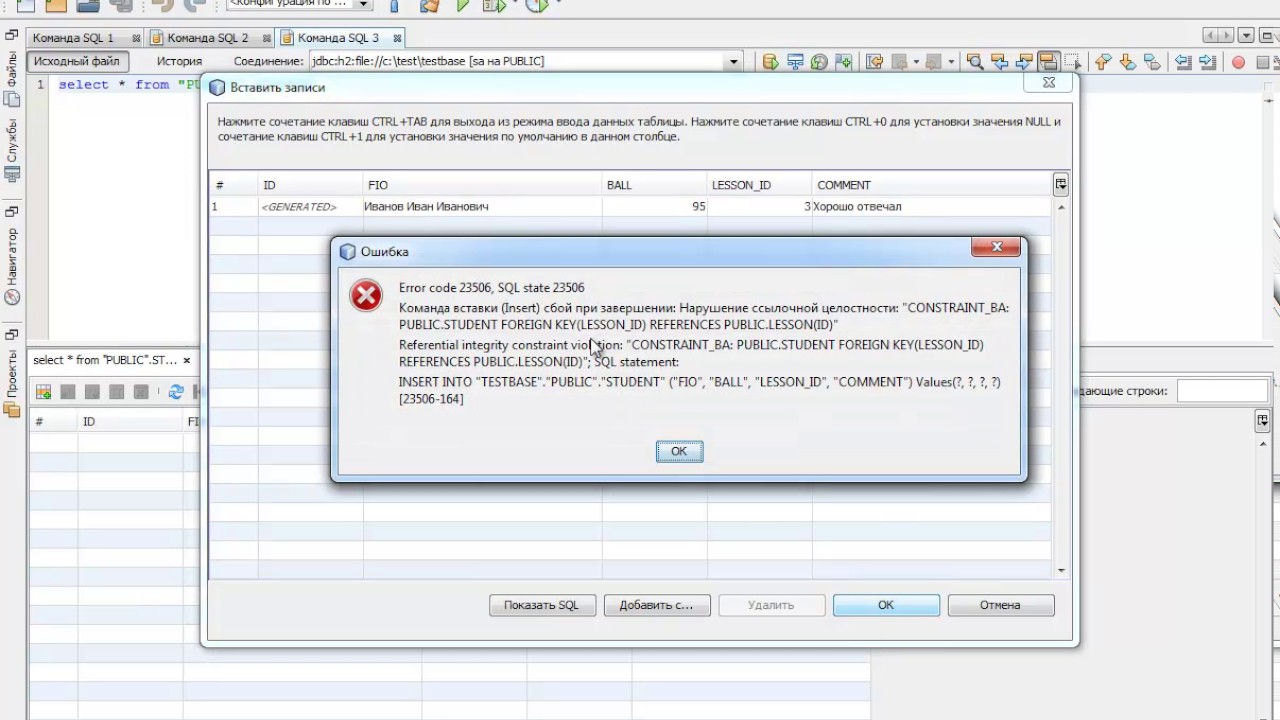Click the FIO column header in insert dialog
1280x720 pixels.
point(483,185)
